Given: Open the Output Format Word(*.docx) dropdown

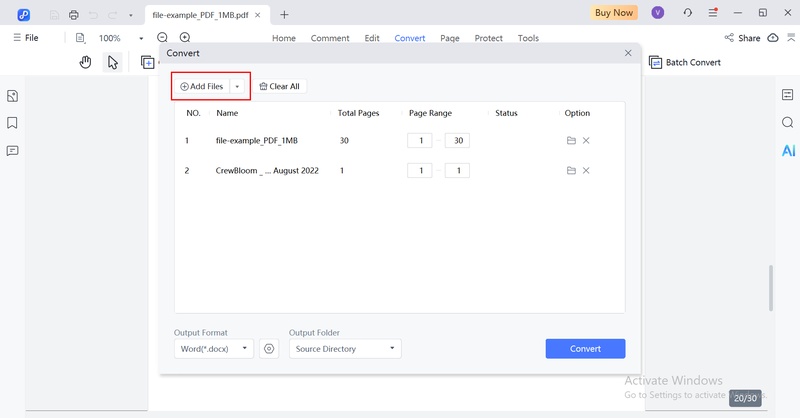Looking at the screenshot, I should pos(214,349).
